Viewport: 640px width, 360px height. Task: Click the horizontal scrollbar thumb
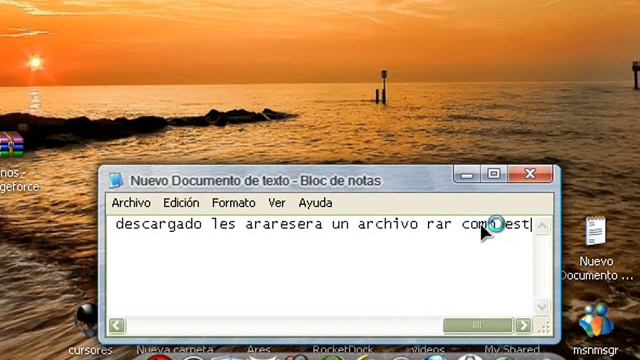coord(477,325)
